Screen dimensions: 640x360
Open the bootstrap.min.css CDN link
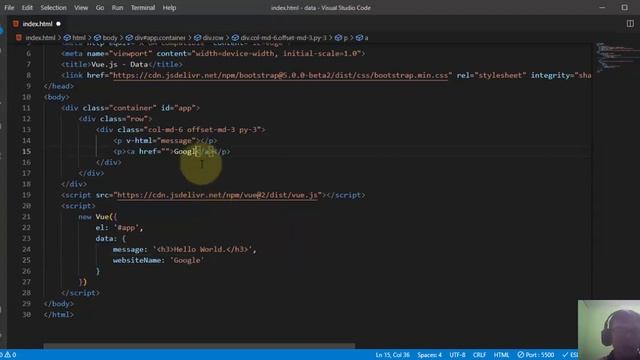click(280, 76)
